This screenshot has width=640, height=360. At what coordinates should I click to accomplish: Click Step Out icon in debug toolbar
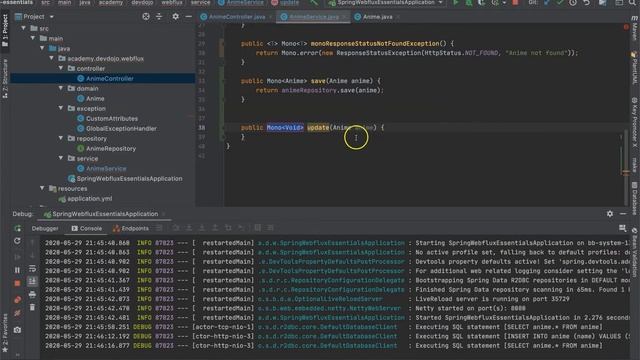(215, 228)
